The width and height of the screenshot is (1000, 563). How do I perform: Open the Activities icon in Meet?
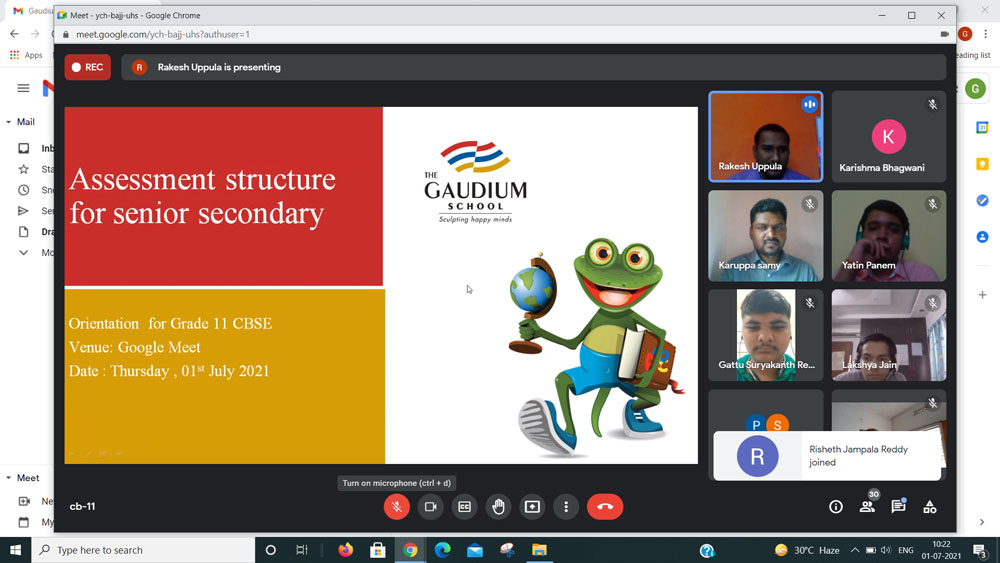[930, 507]
